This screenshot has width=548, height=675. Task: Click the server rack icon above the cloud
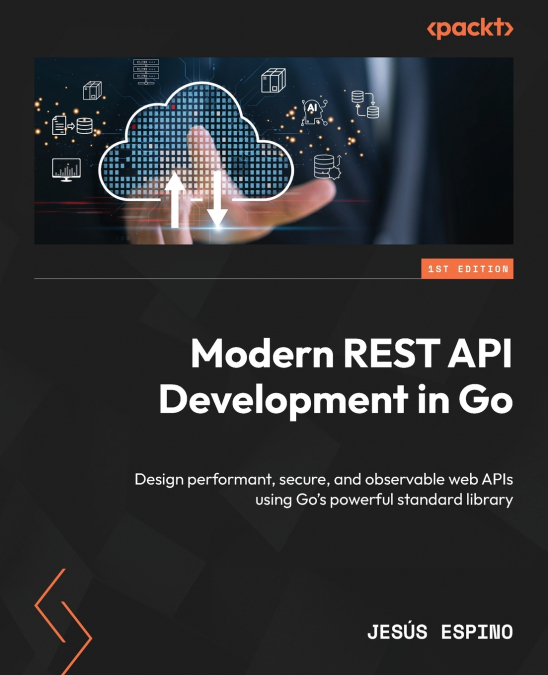[146, 72]
